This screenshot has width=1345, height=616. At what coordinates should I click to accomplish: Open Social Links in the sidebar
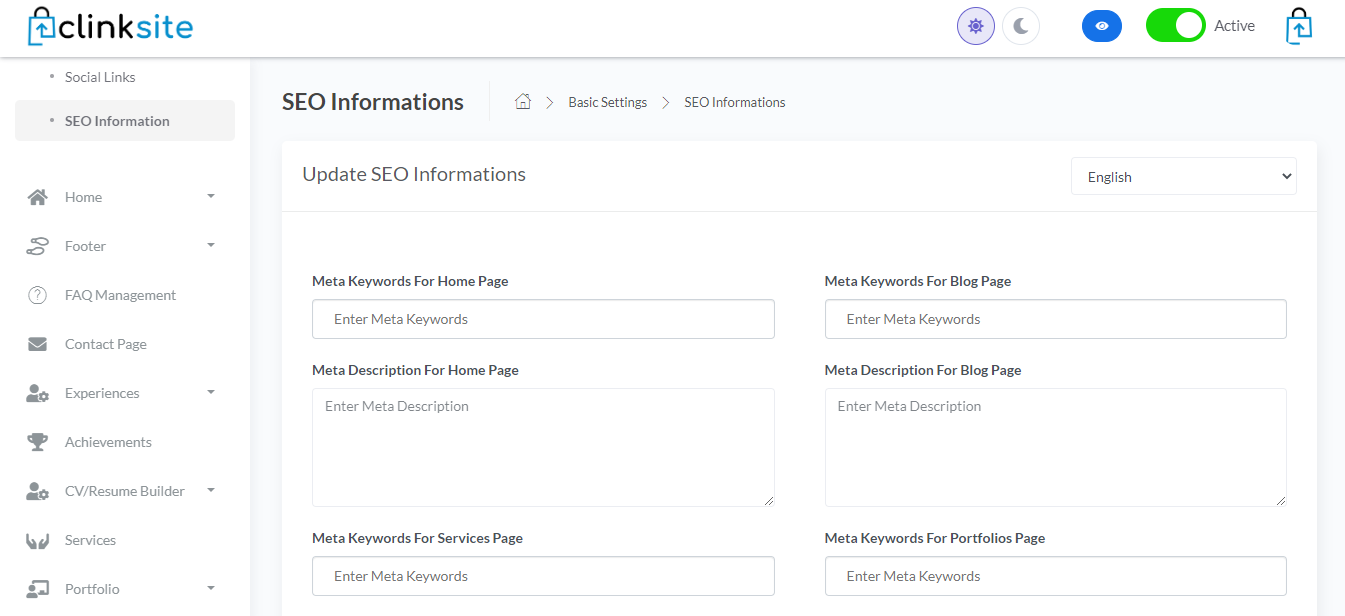click(100, 77)
